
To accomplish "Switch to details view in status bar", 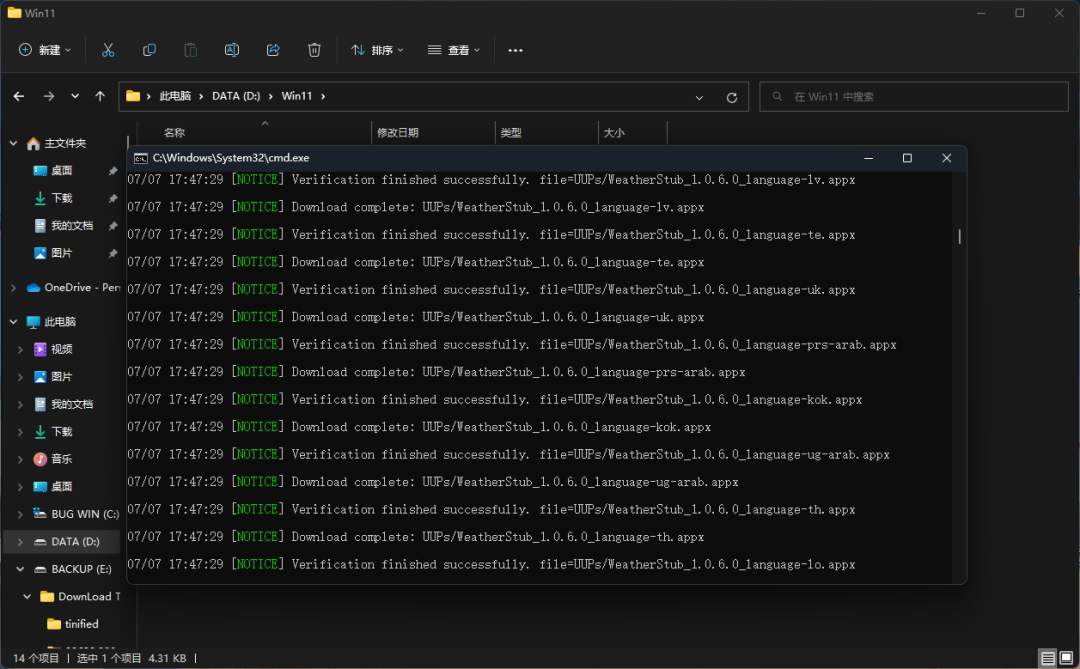I will pyautogui.click(x=1047, y=658).
